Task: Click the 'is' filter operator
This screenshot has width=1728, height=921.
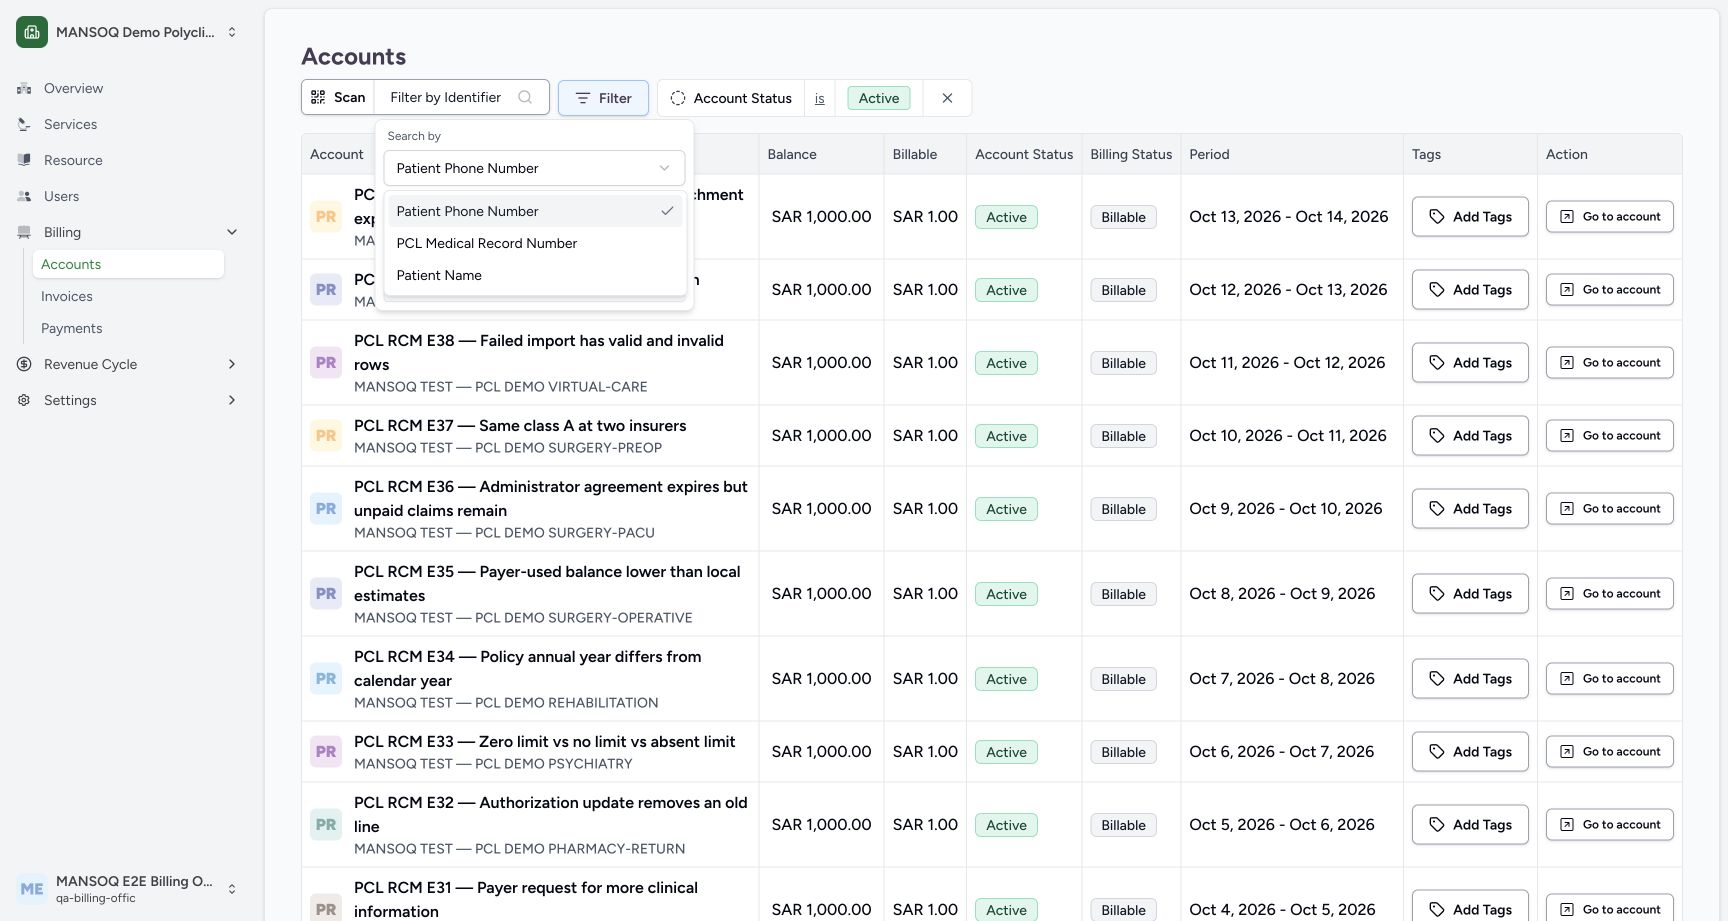Action: pyautogui.click(x=819, y=98)
